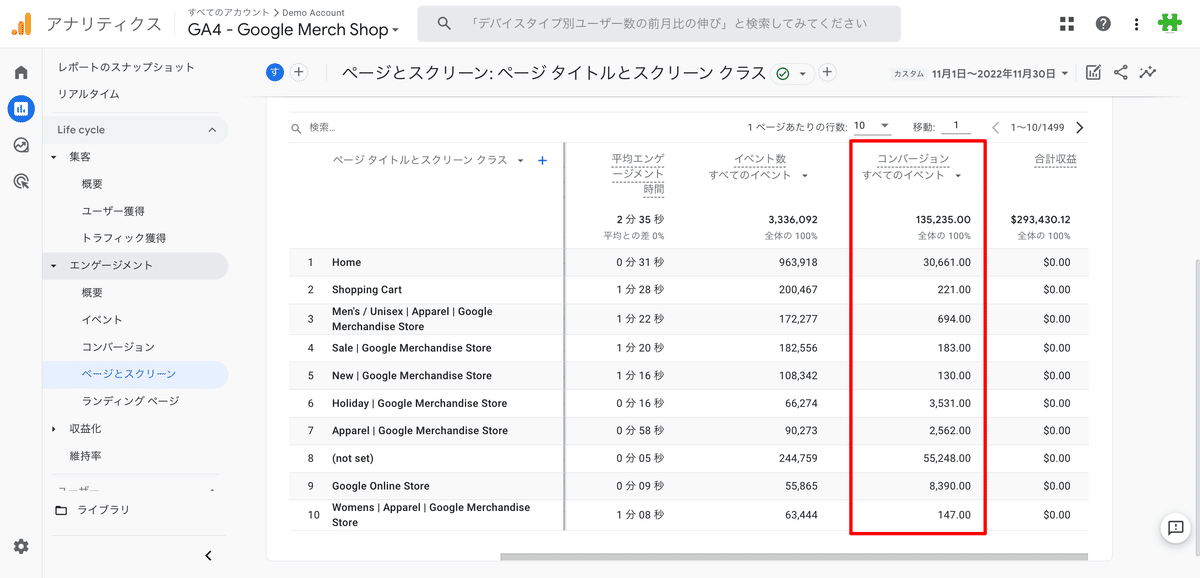Open the Home icon in left rail

(21, 72)
